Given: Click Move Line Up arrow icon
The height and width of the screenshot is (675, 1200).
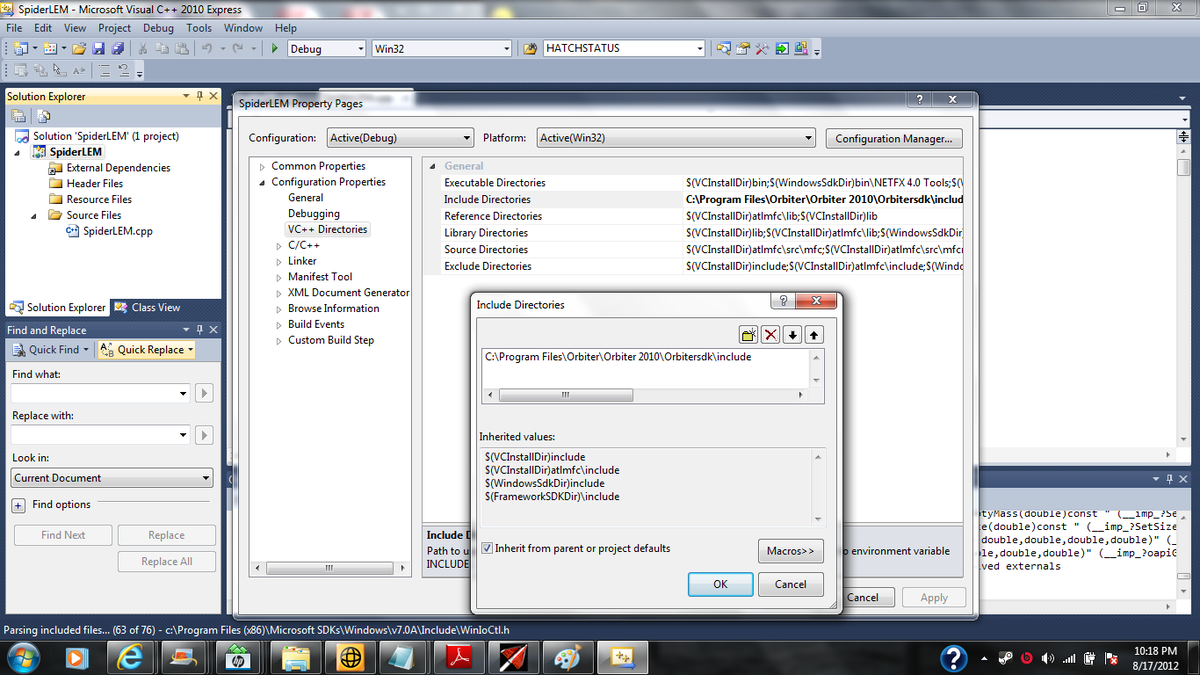Looking at the screenshot, I should (814, 335).
